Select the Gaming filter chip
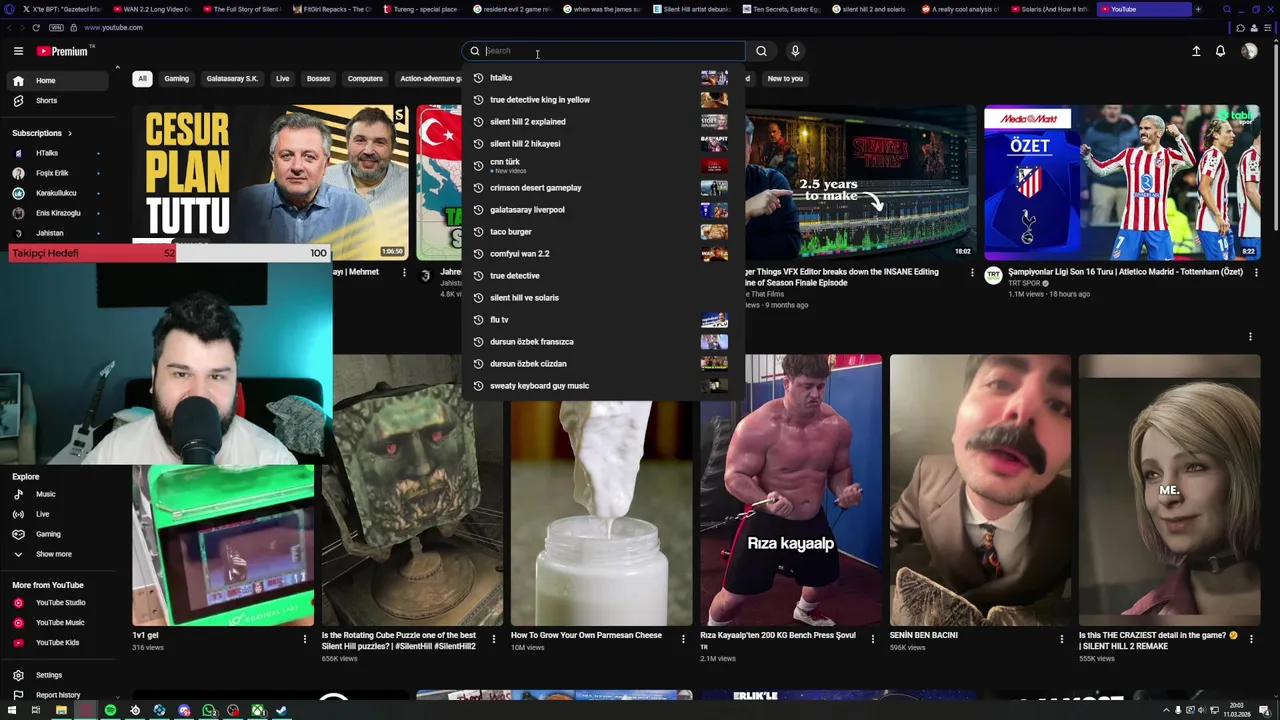The image size is (1280, 720). pyautogui.click(x=176, y=79)
